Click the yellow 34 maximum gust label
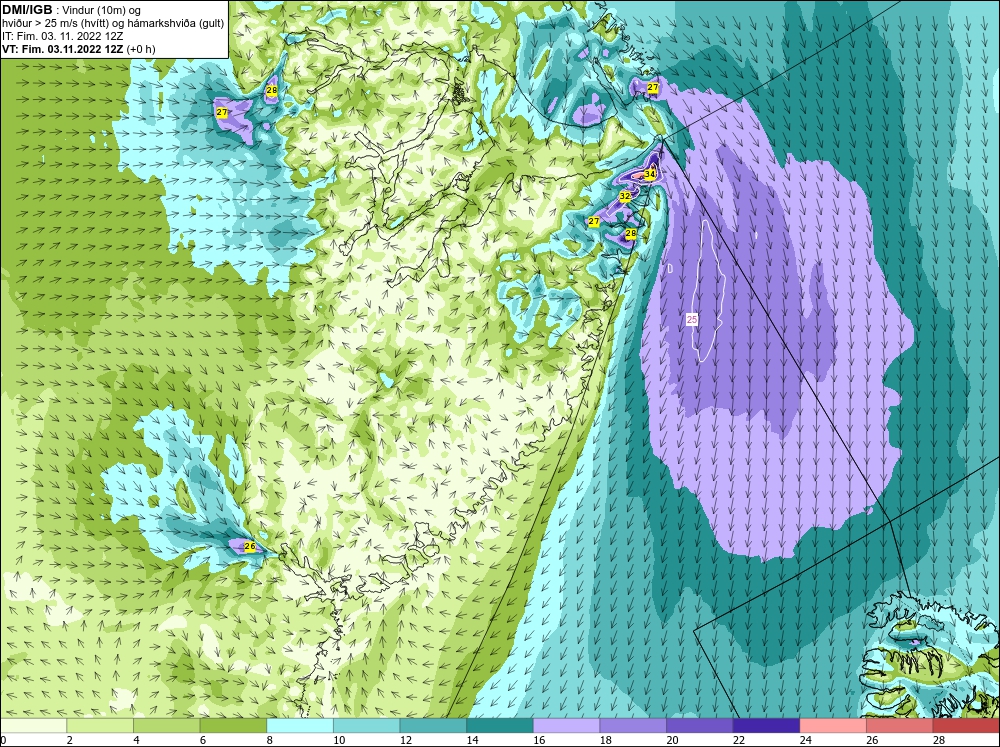This screenshot has height=747, width=1000. click(650, 174)
